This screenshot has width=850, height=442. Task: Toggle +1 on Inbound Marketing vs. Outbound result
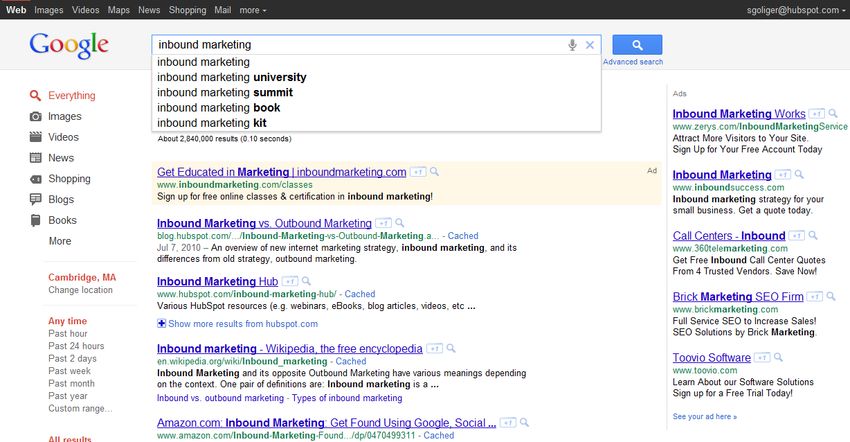coord(383,223)
